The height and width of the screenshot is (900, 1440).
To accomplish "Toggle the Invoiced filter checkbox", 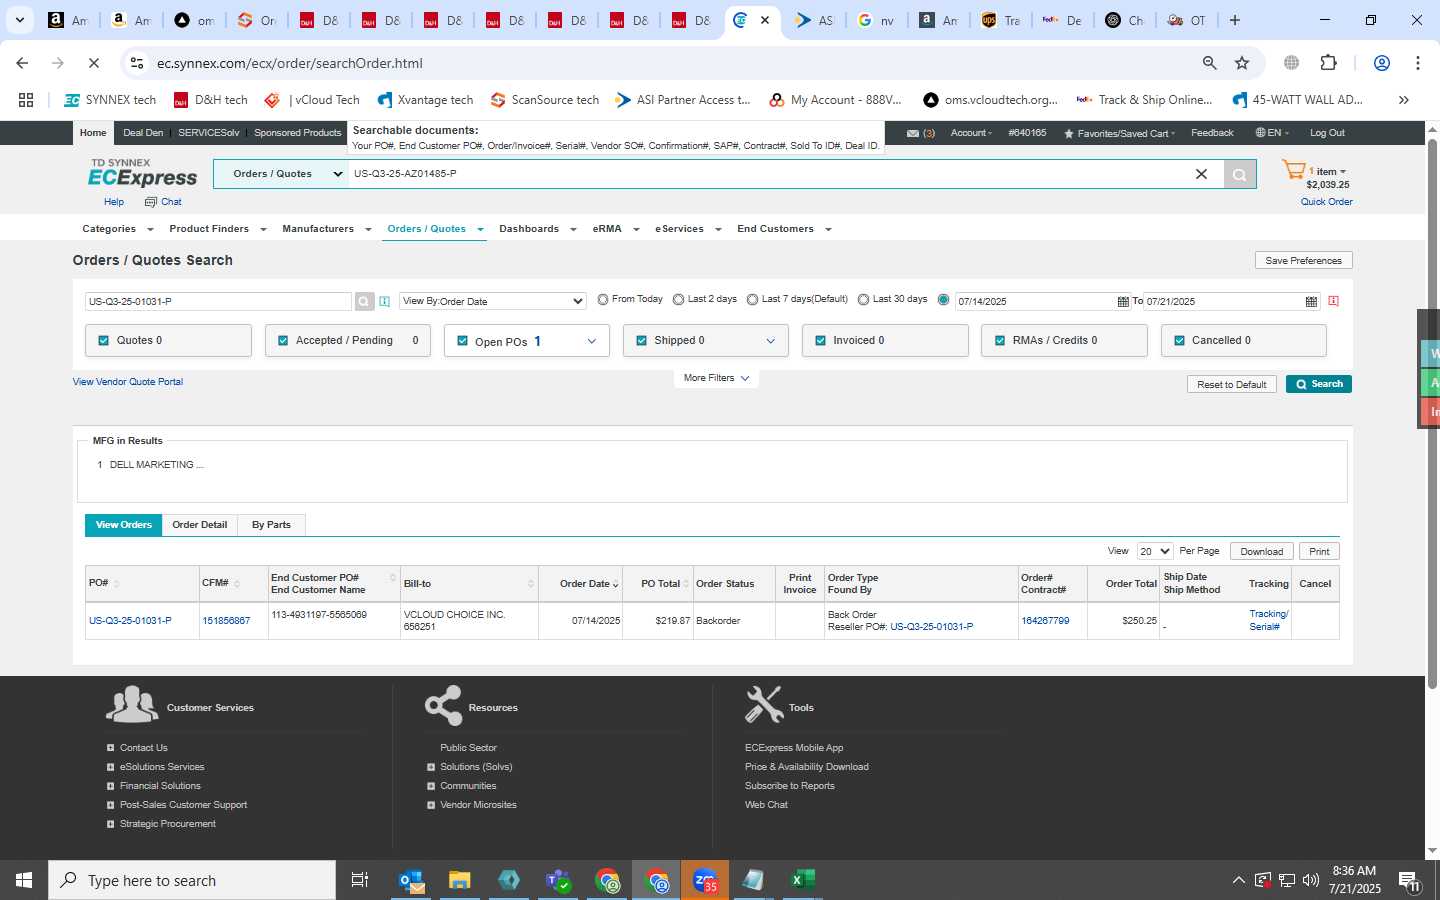I will pyautogui.click(x=820, y=340).
